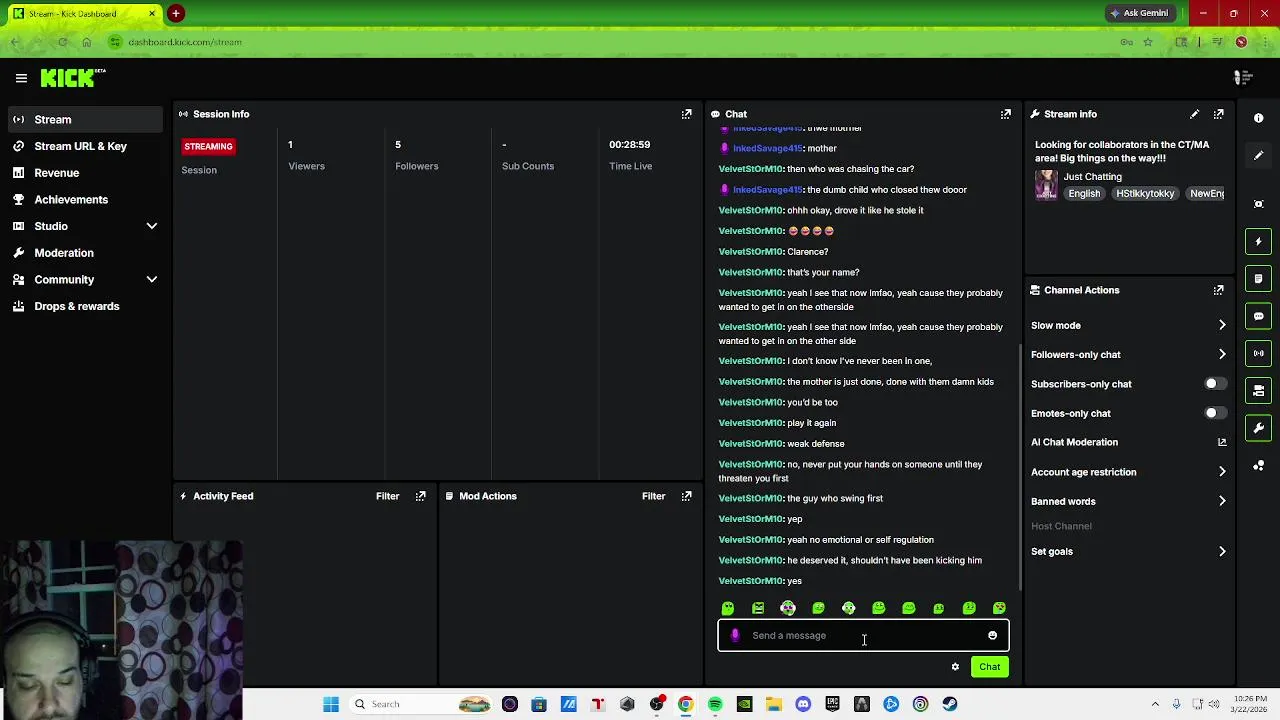Expand the Community sidebar section

152,280
